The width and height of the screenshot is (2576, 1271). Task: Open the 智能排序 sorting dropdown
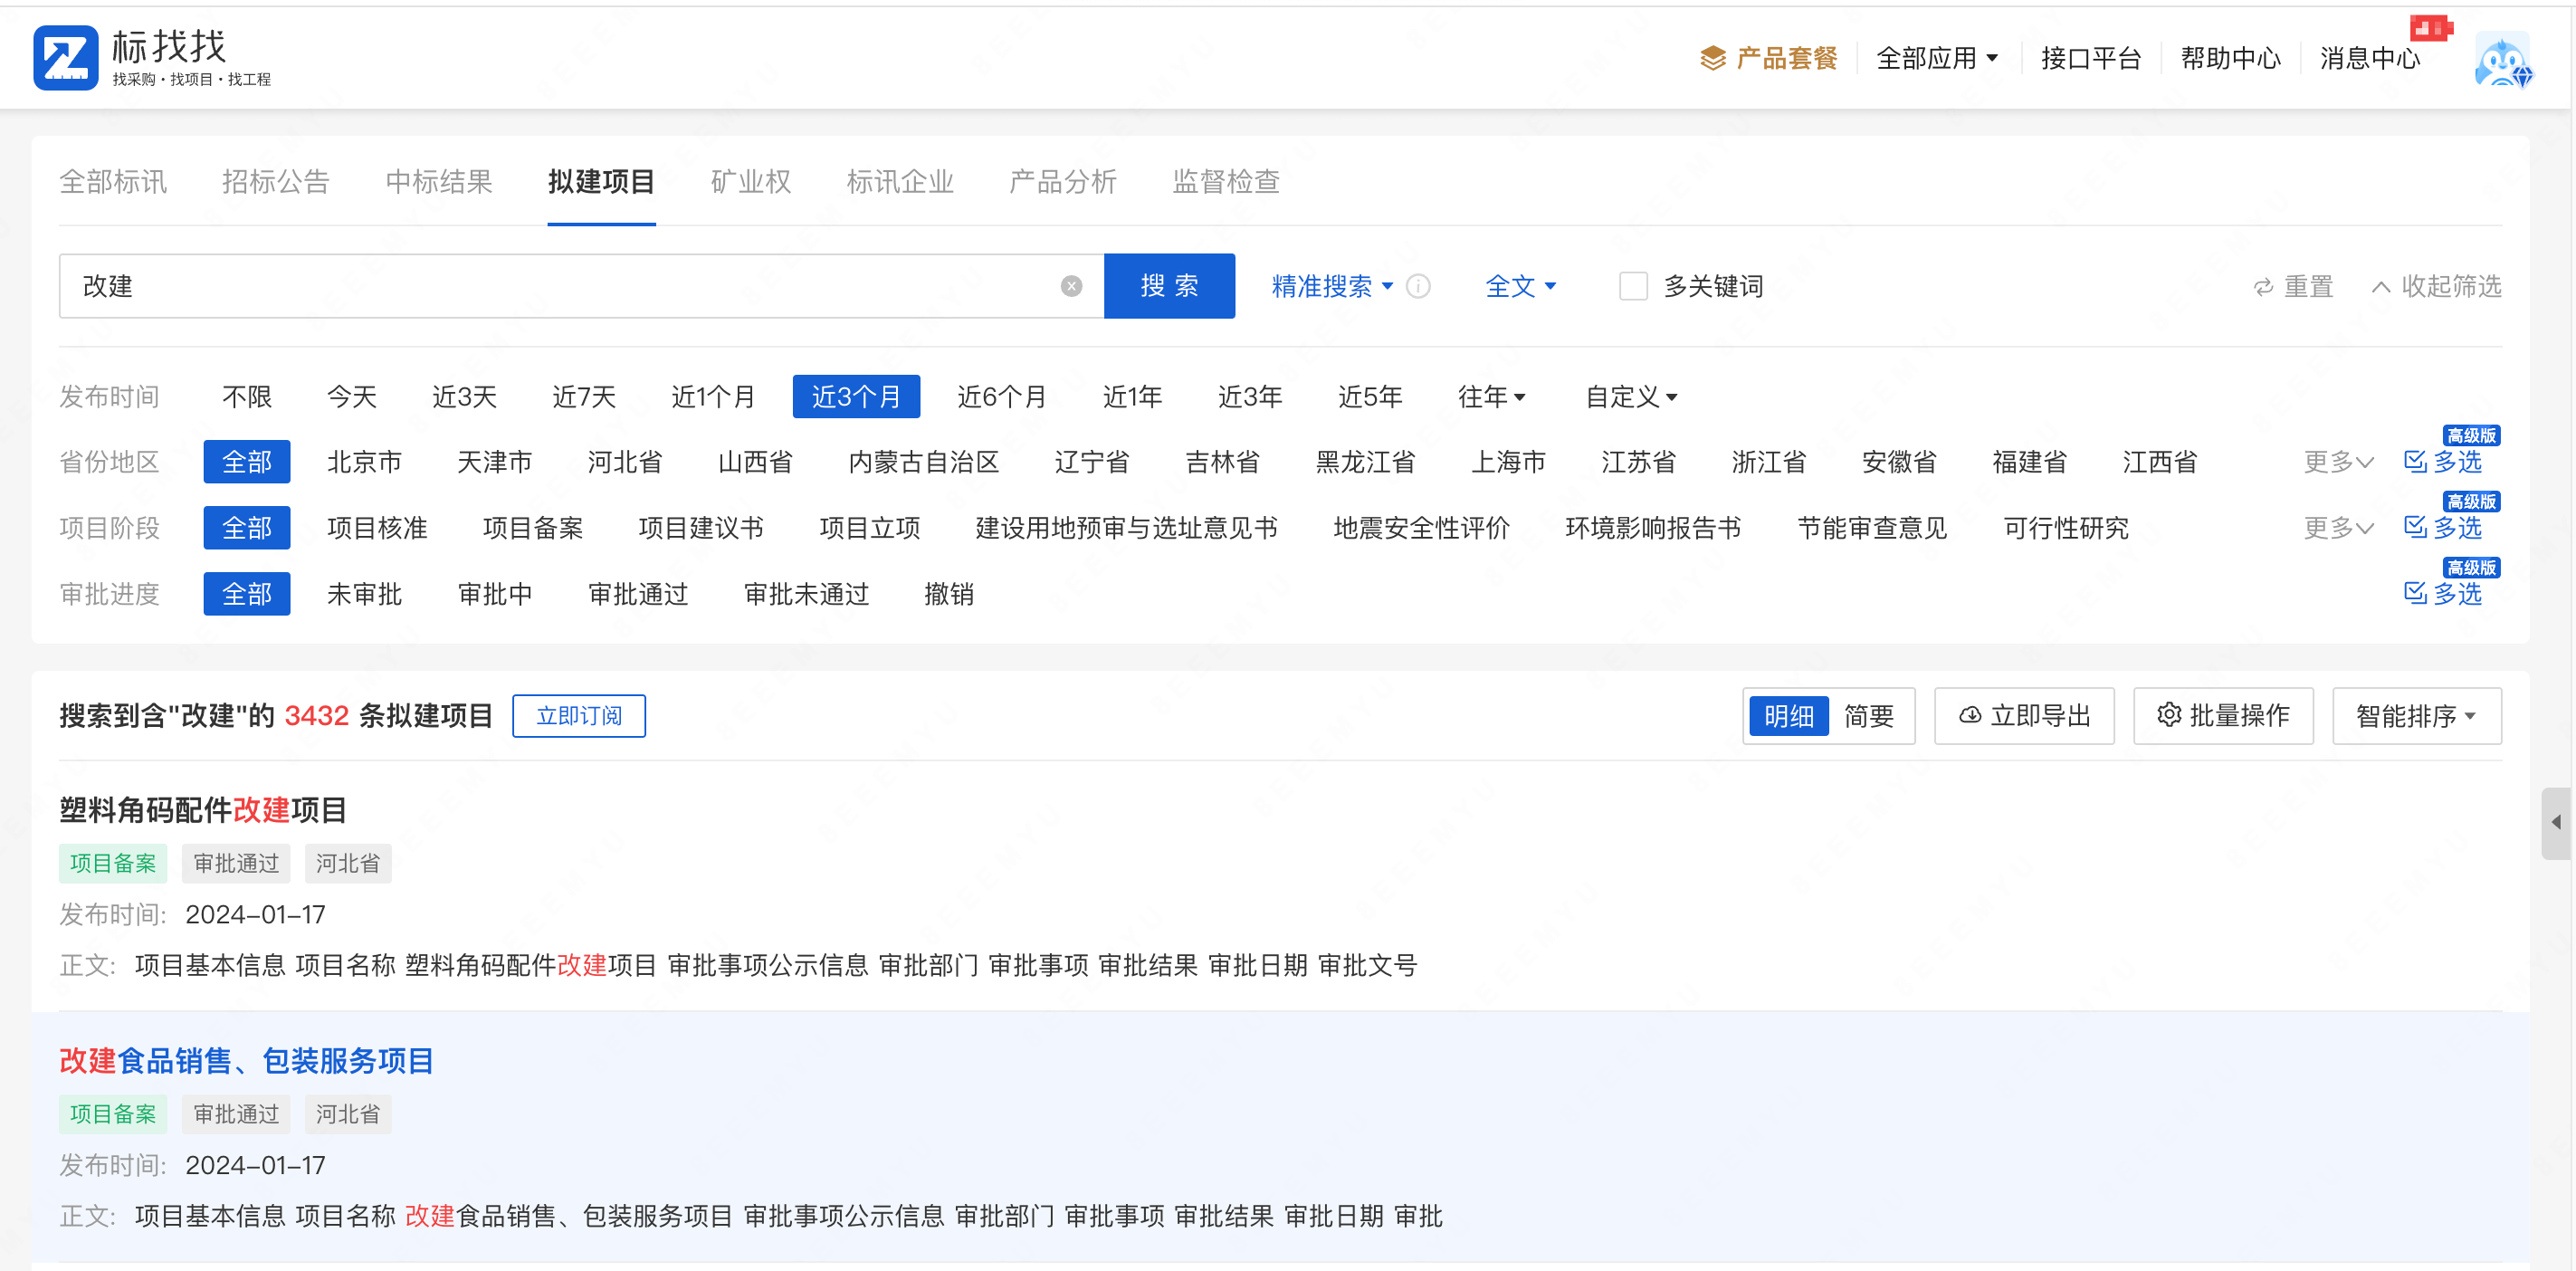pyautogui.click(x=2416, y=715)
